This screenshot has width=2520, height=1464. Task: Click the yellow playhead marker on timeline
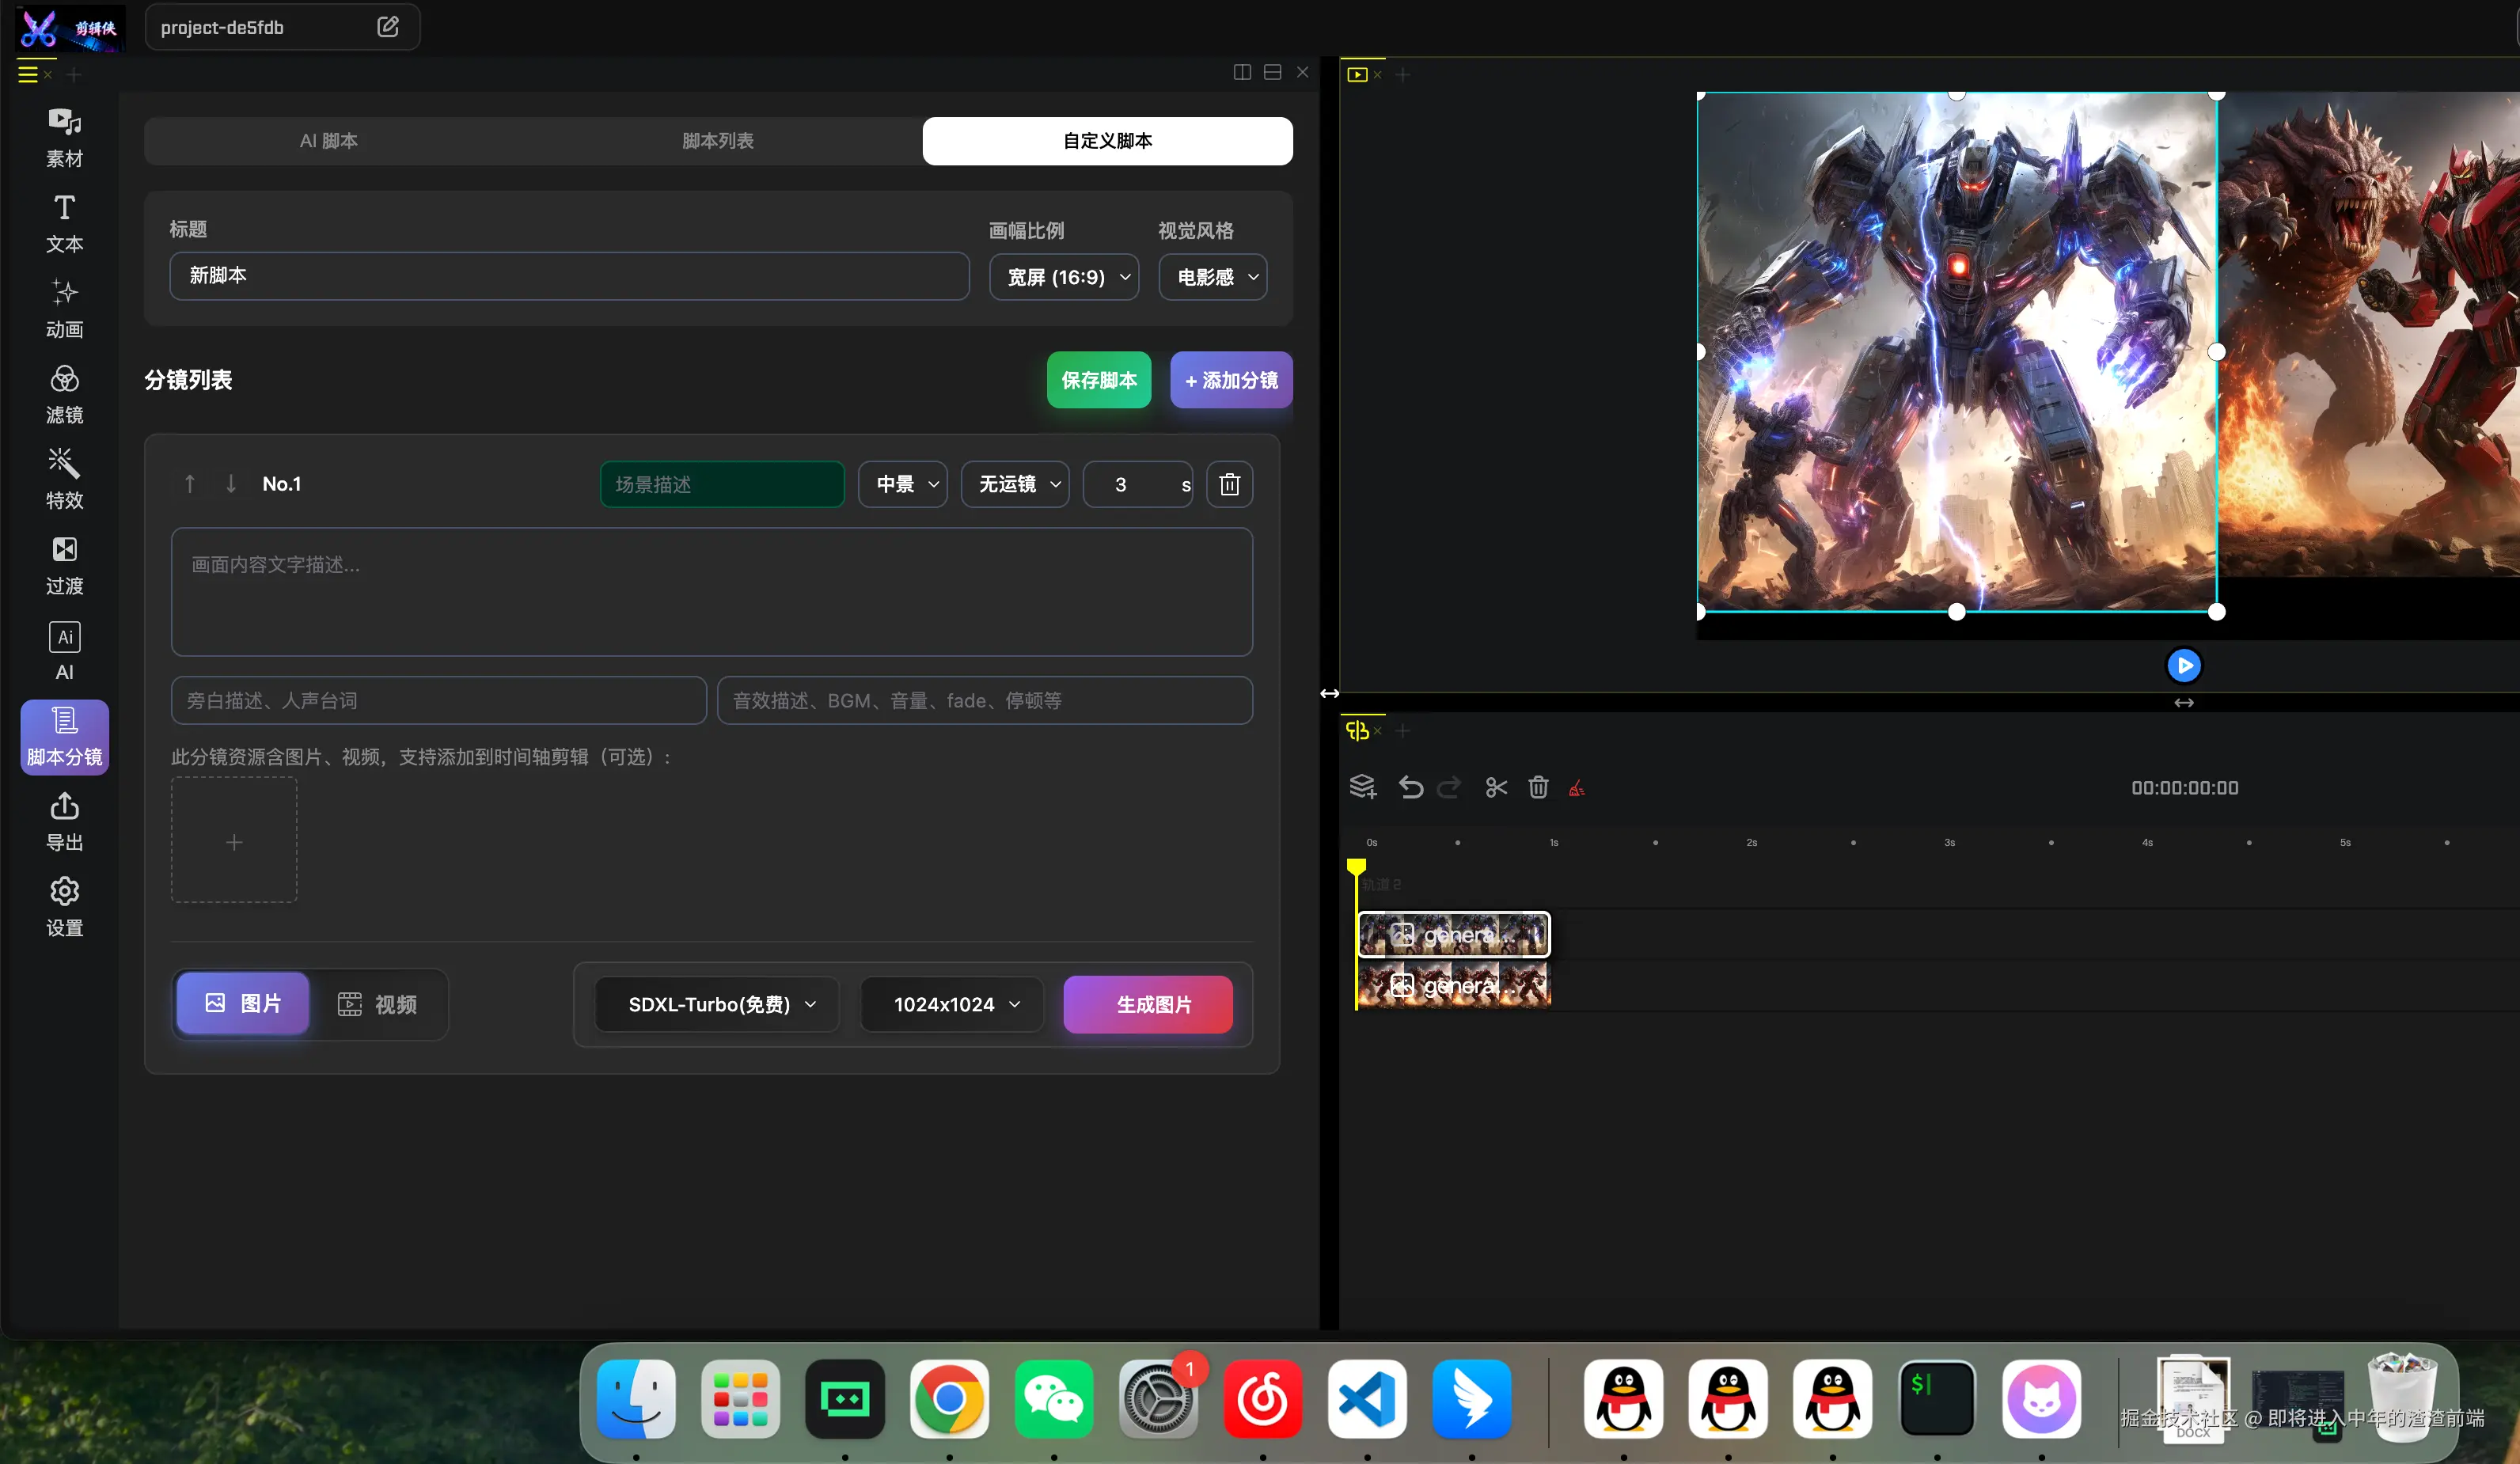(x=1356, y=866)
